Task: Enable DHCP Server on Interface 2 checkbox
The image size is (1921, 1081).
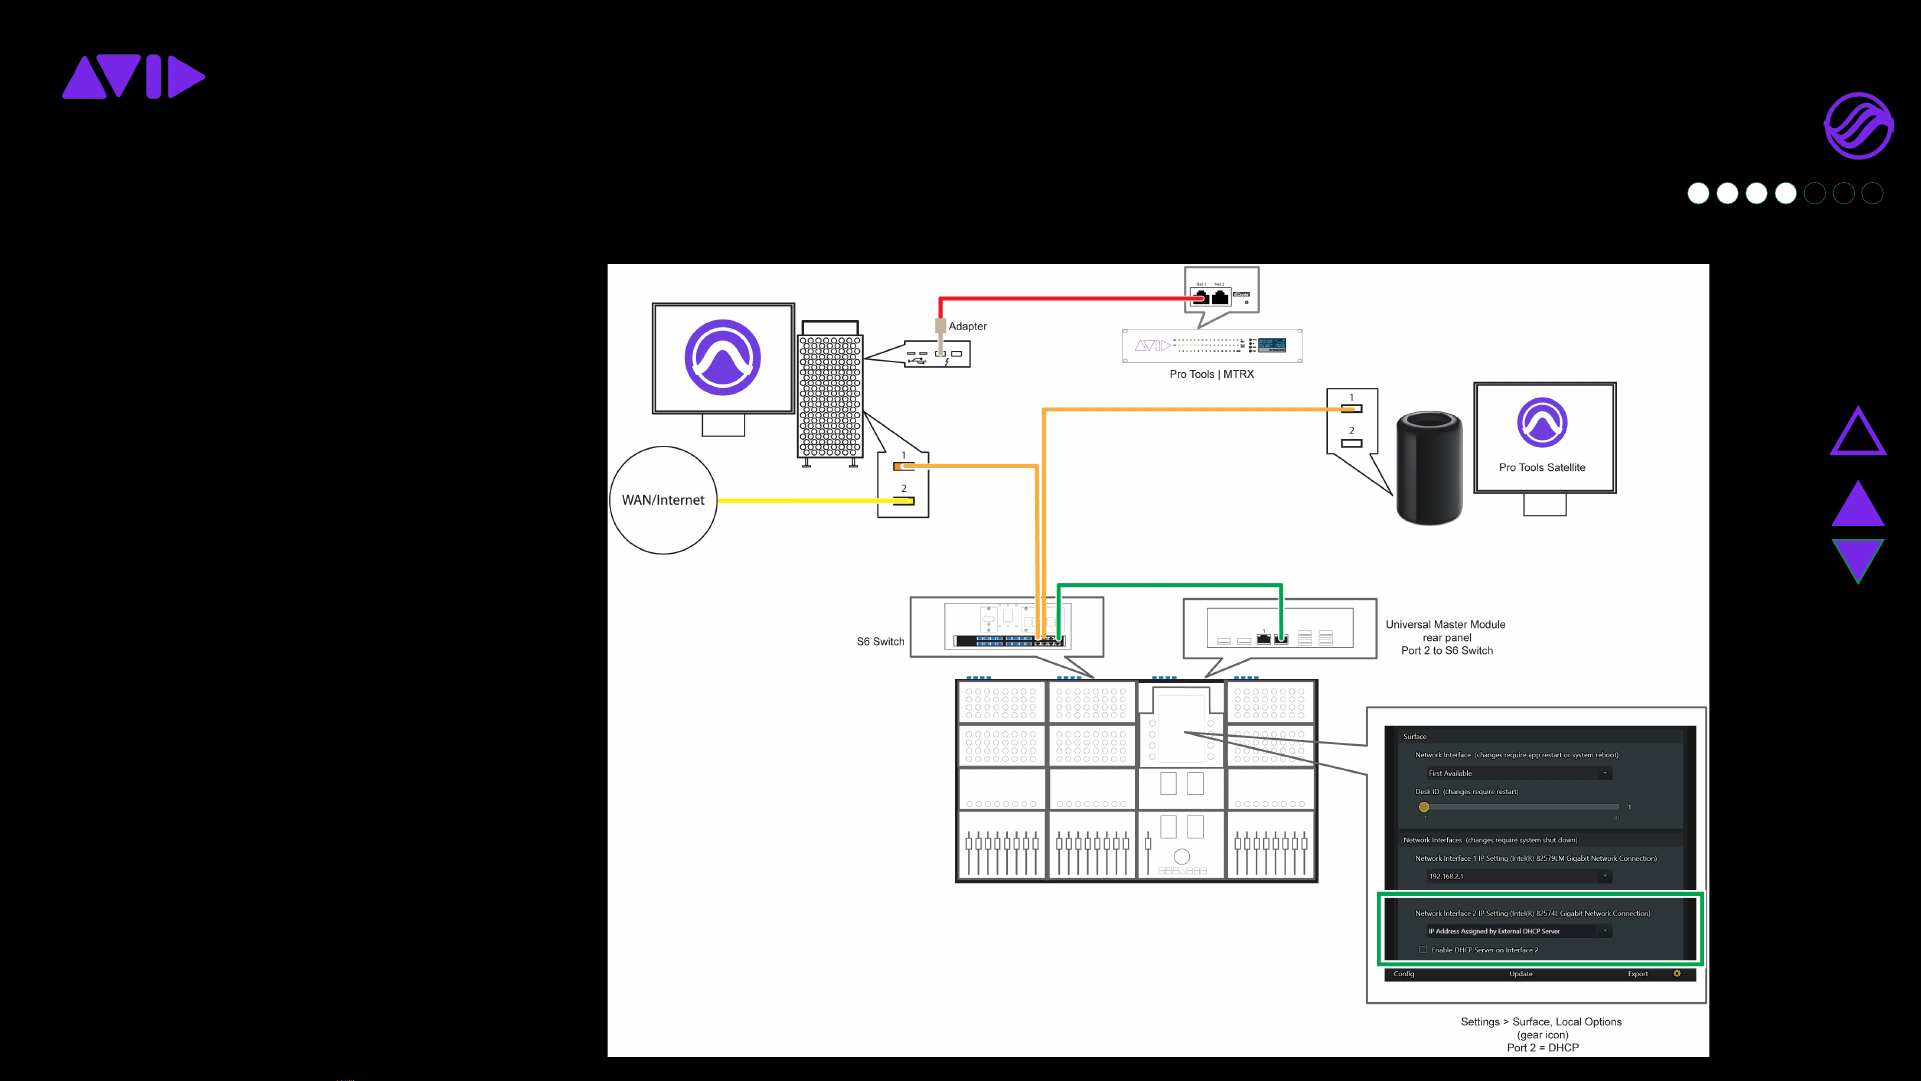Action: 1423,950
